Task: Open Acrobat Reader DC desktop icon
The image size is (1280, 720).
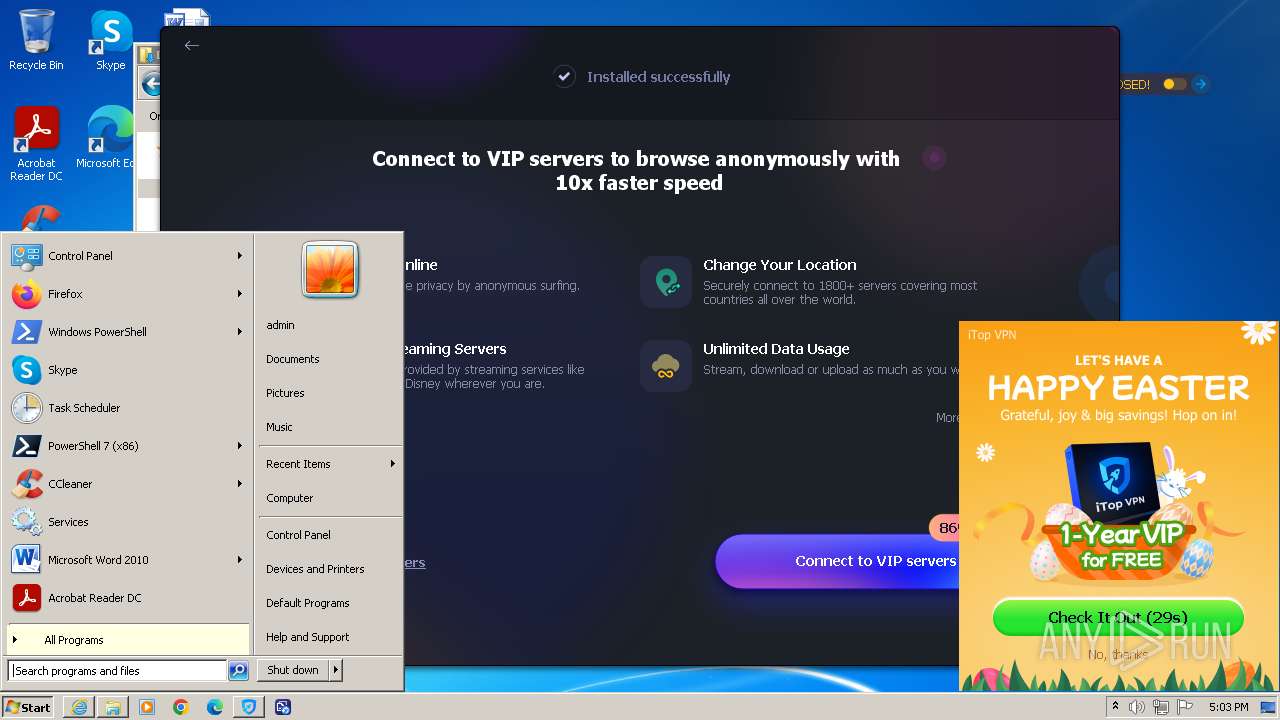Action: pyautogui.click(x=36, y=144)
